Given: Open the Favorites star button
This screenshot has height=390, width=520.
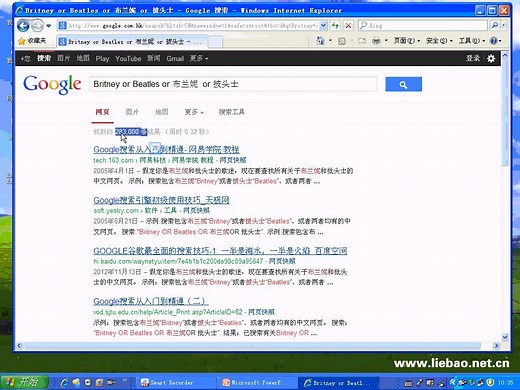Looking at the screenshot, I should coord(32,41).
